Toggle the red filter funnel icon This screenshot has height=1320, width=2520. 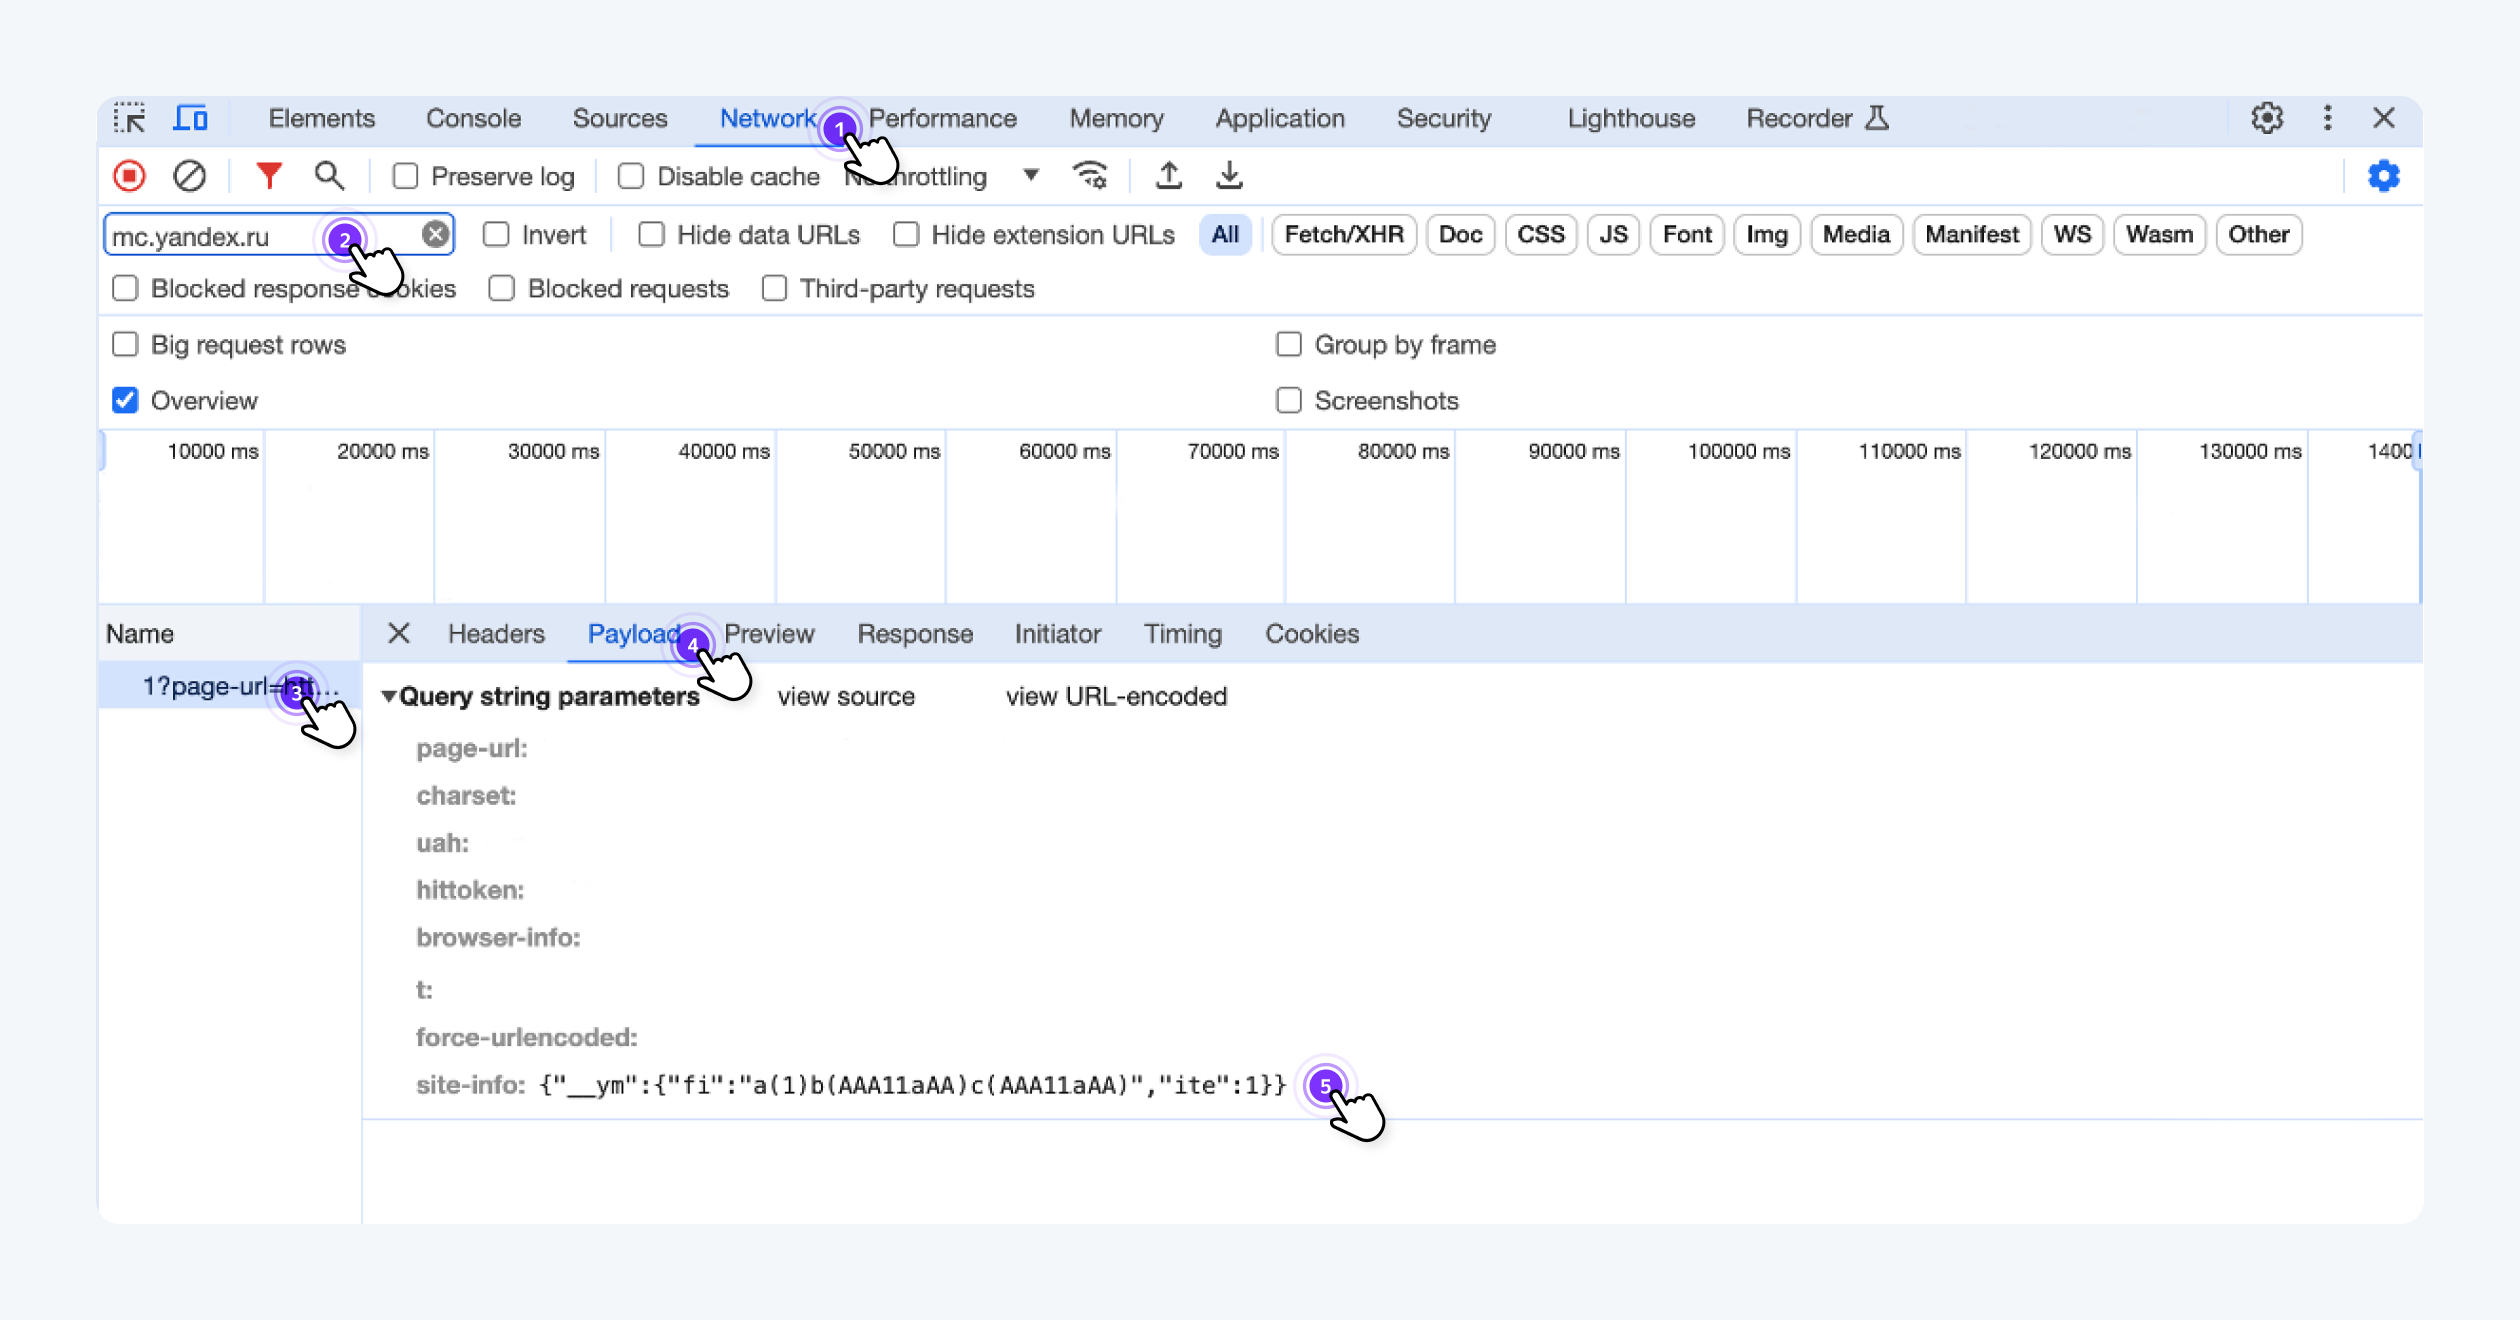(x=268, y=176)
